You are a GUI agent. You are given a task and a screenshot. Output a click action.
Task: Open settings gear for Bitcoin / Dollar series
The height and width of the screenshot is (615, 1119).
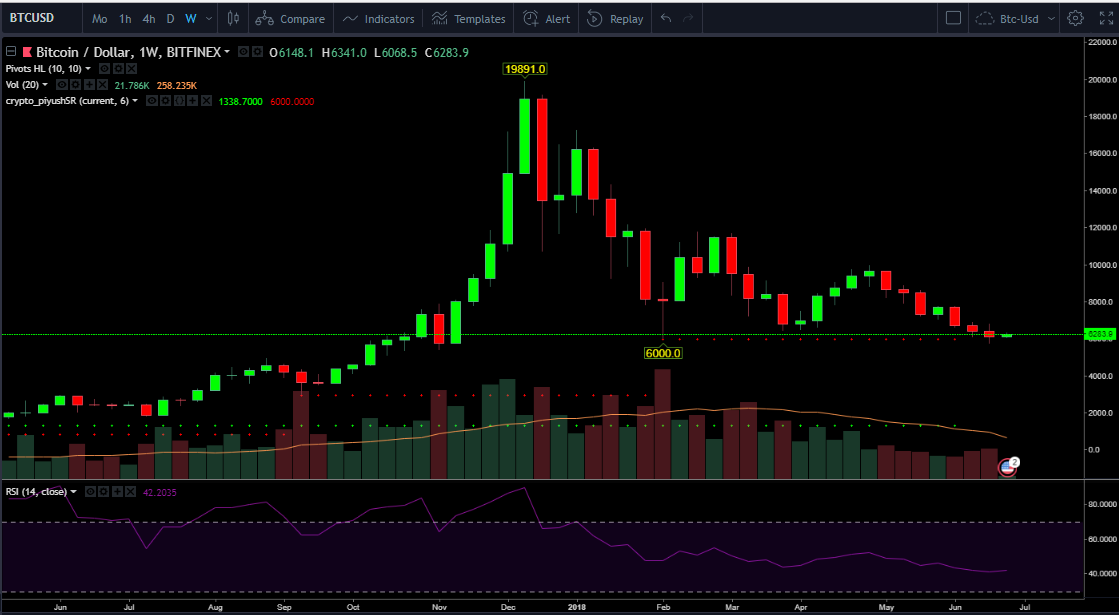(258, 51)
